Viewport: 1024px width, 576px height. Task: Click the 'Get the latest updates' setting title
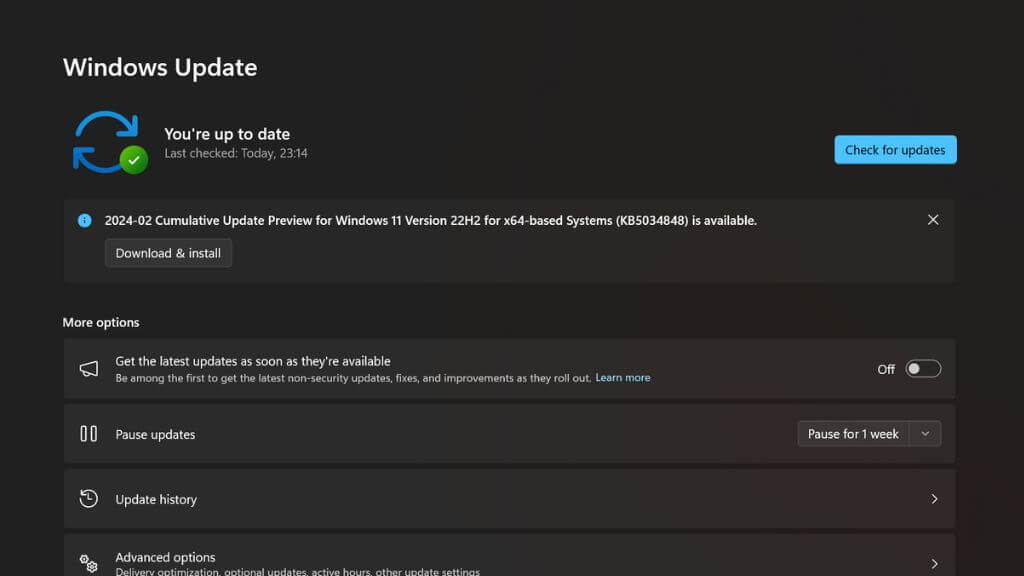tap(253, 361)
